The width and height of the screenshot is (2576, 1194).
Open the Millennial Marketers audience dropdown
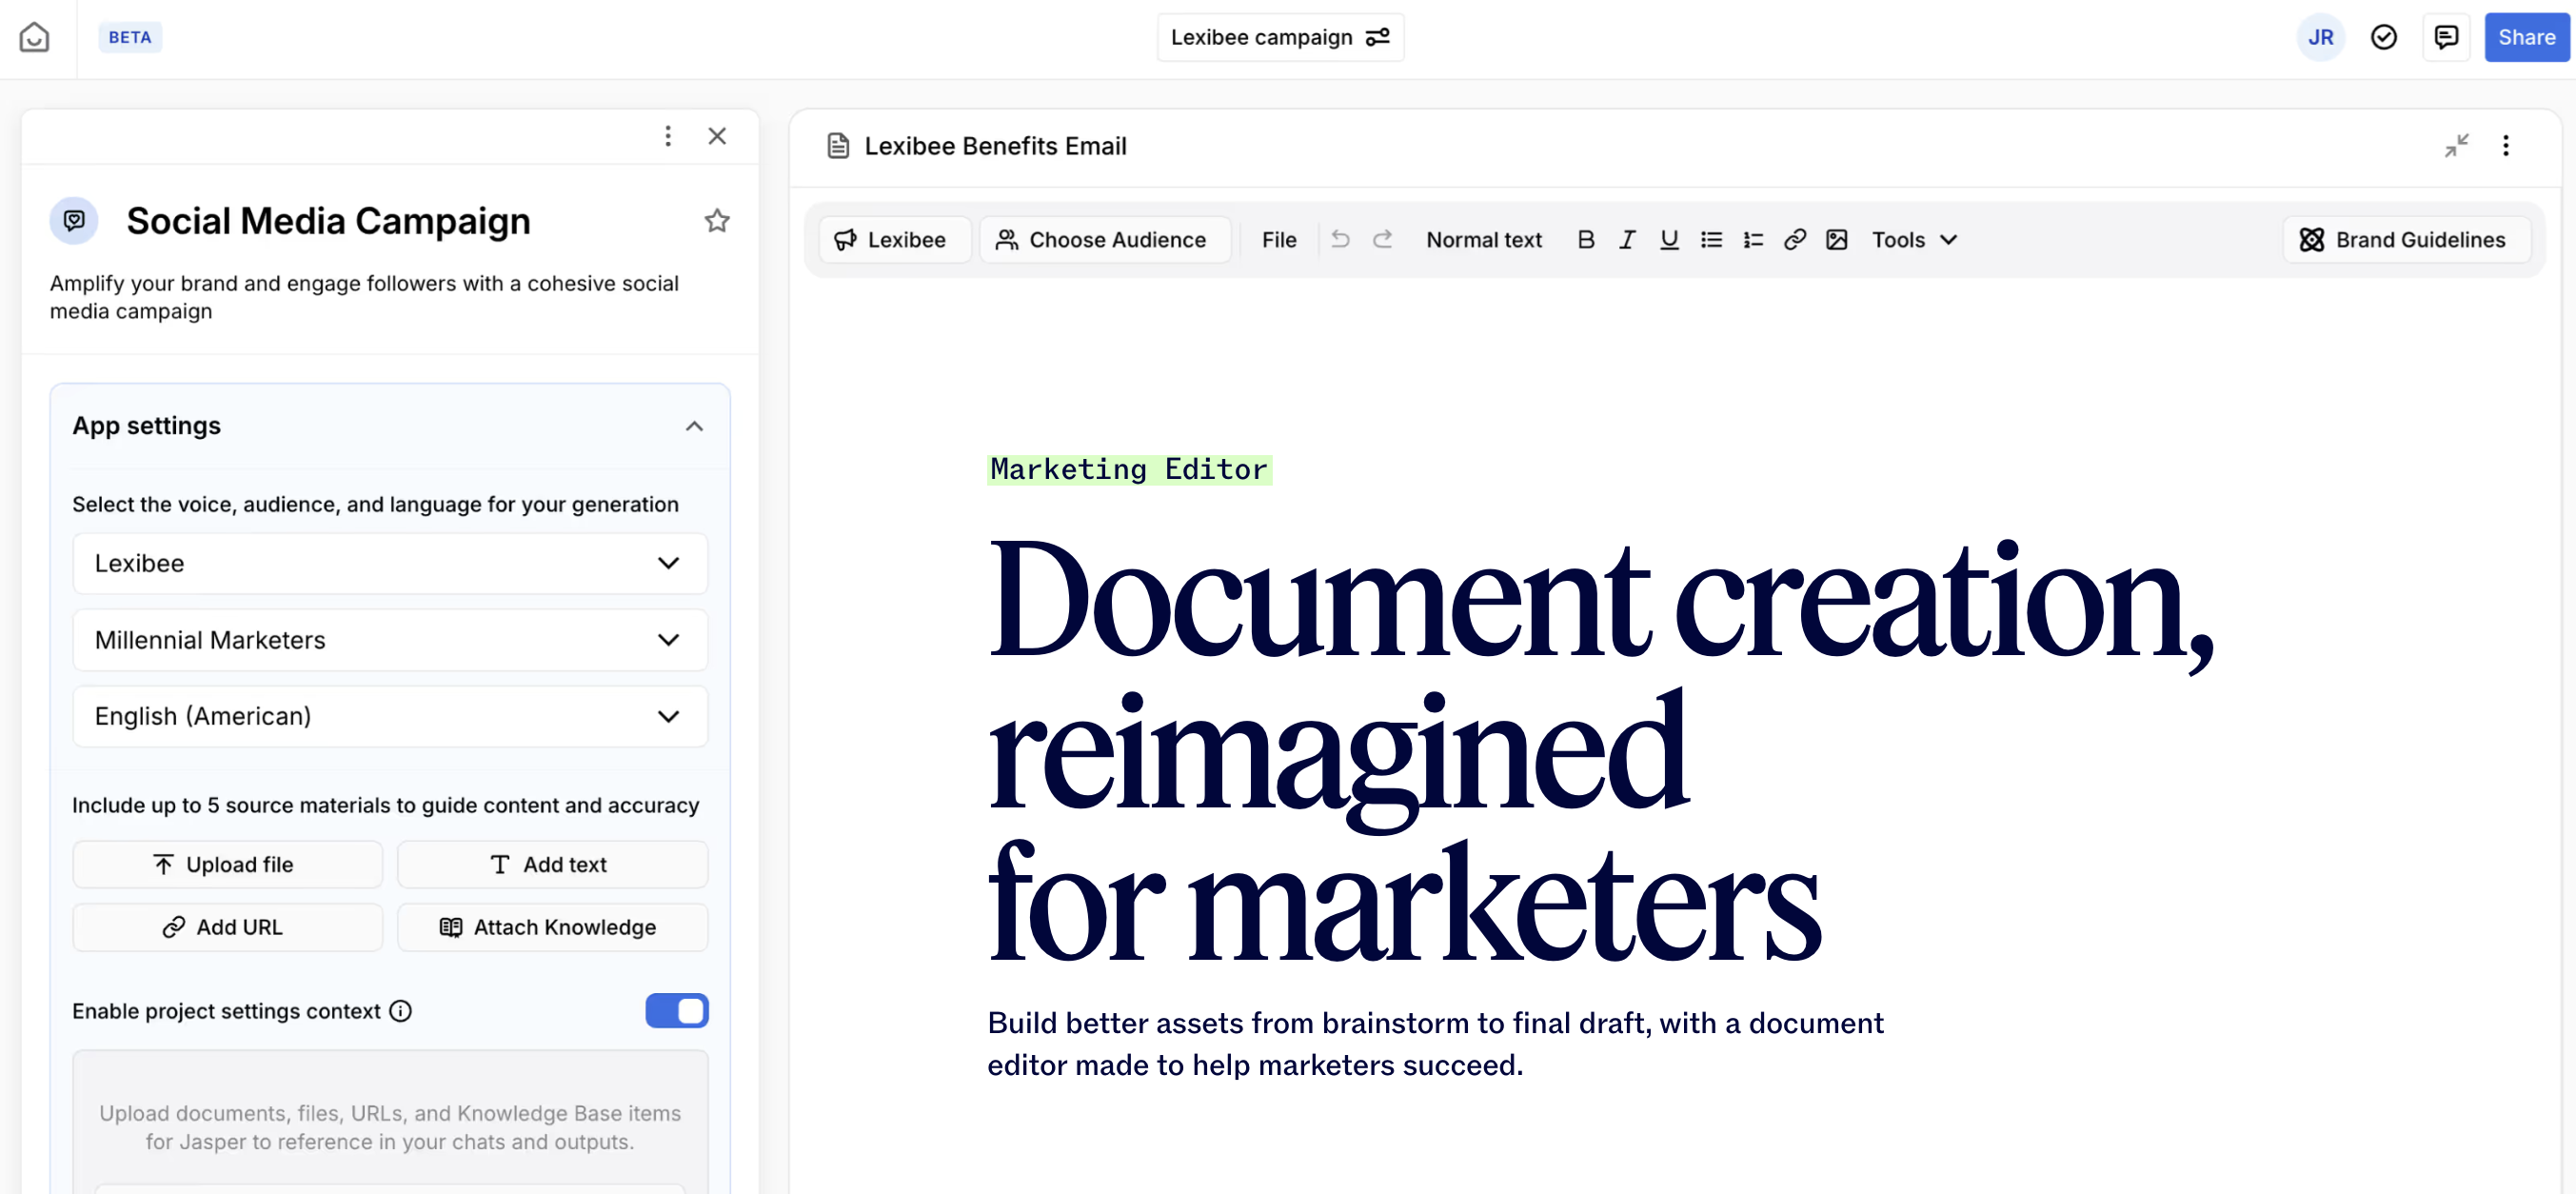(390, 640)
